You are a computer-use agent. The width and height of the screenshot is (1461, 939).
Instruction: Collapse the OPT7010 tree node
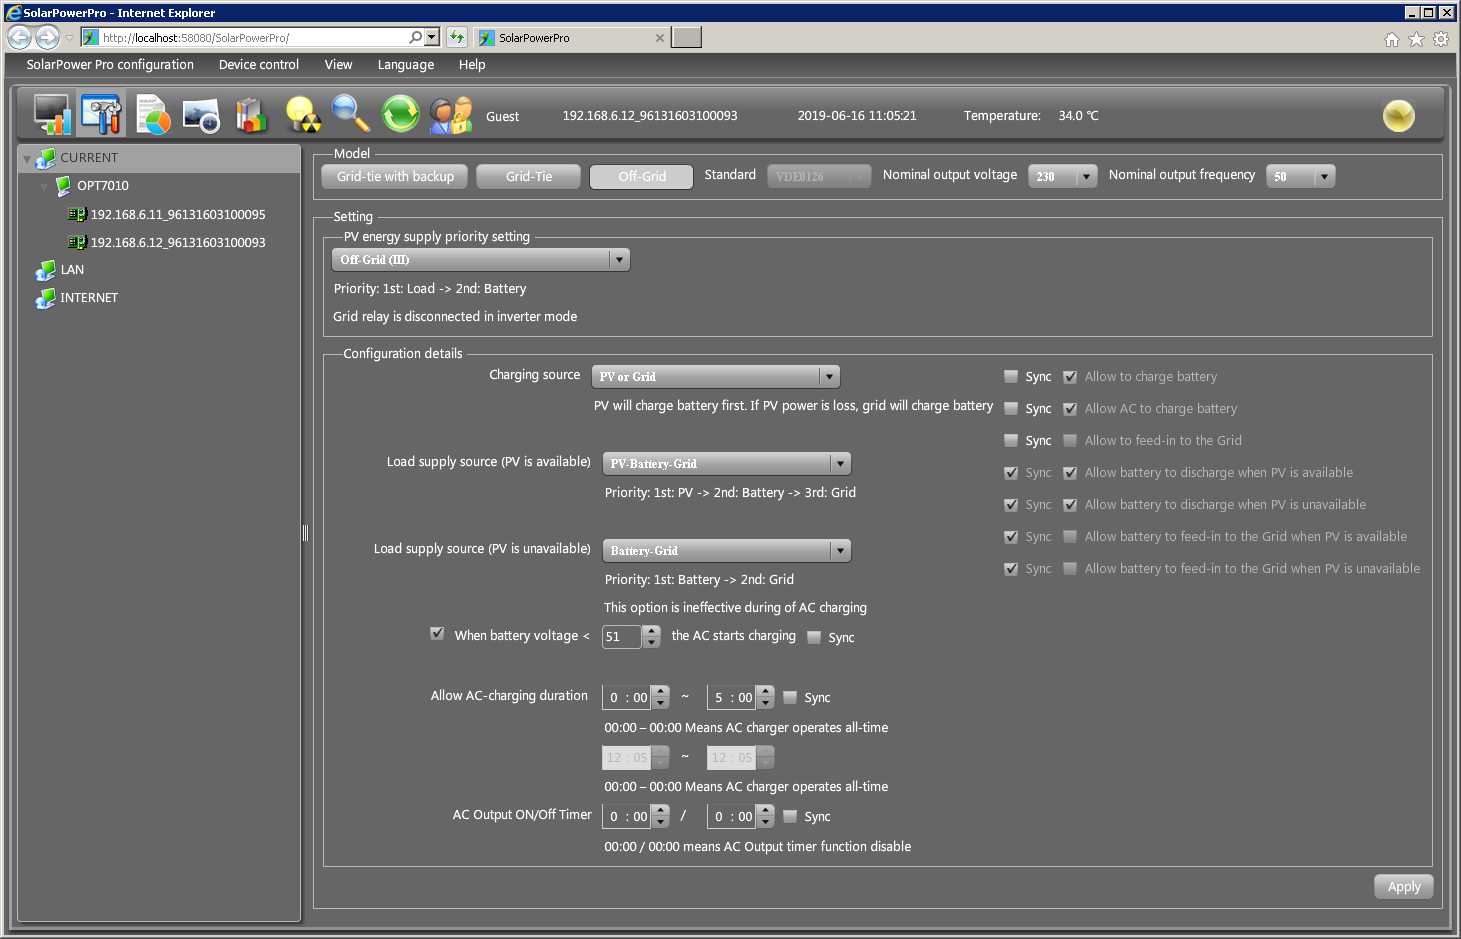[x=43, y=187]
